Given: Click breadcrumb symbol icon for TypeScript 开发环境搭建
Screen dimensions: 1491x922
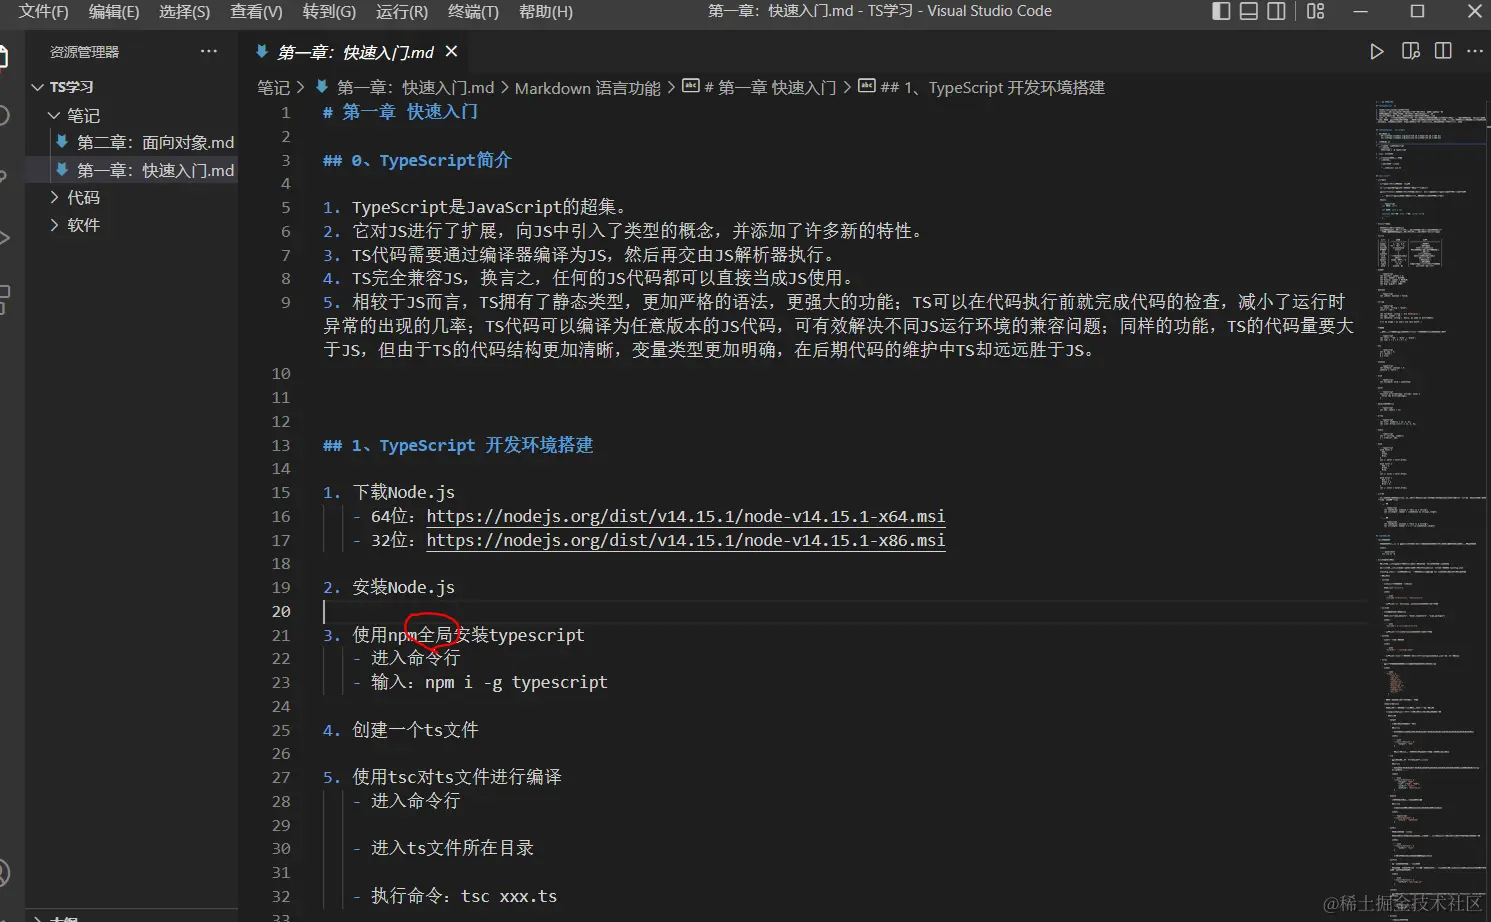Looking at the screenshot, I should 867,87.
